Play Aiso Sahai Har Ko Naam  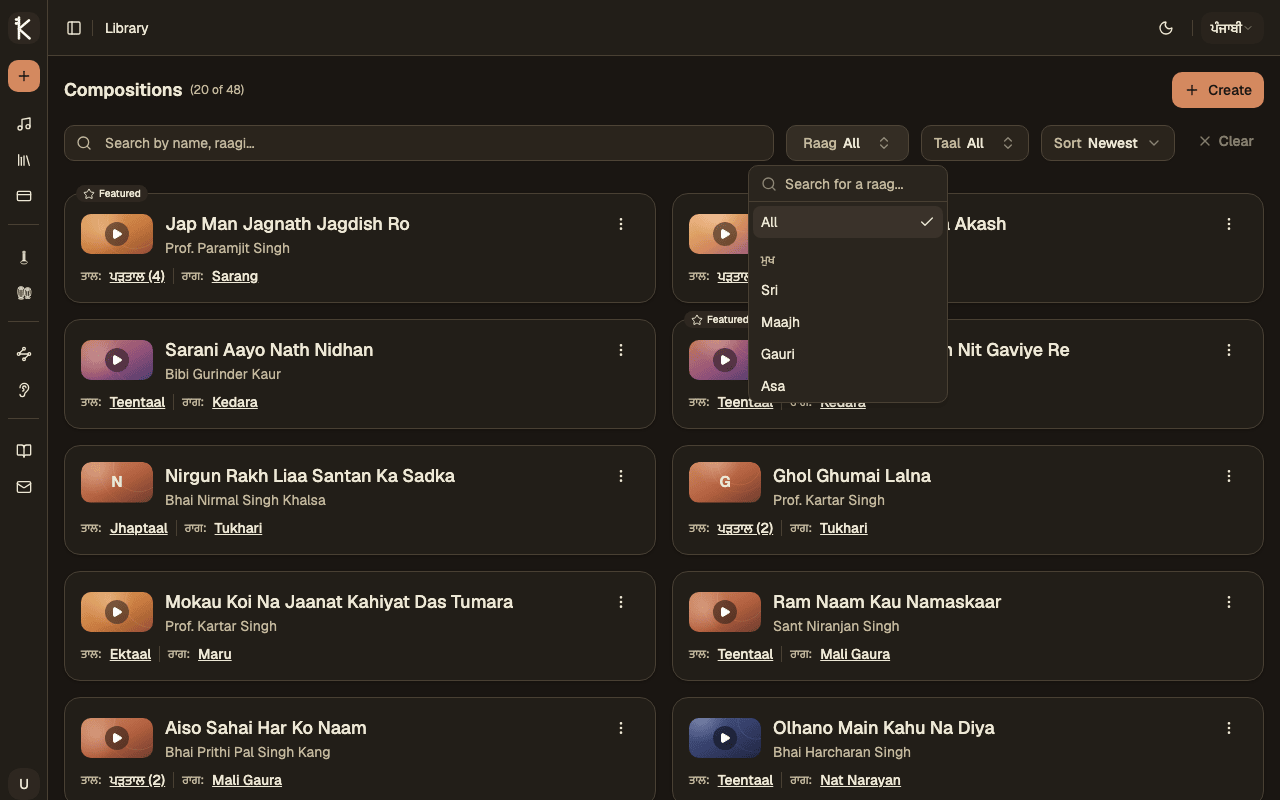coord(117,738)
